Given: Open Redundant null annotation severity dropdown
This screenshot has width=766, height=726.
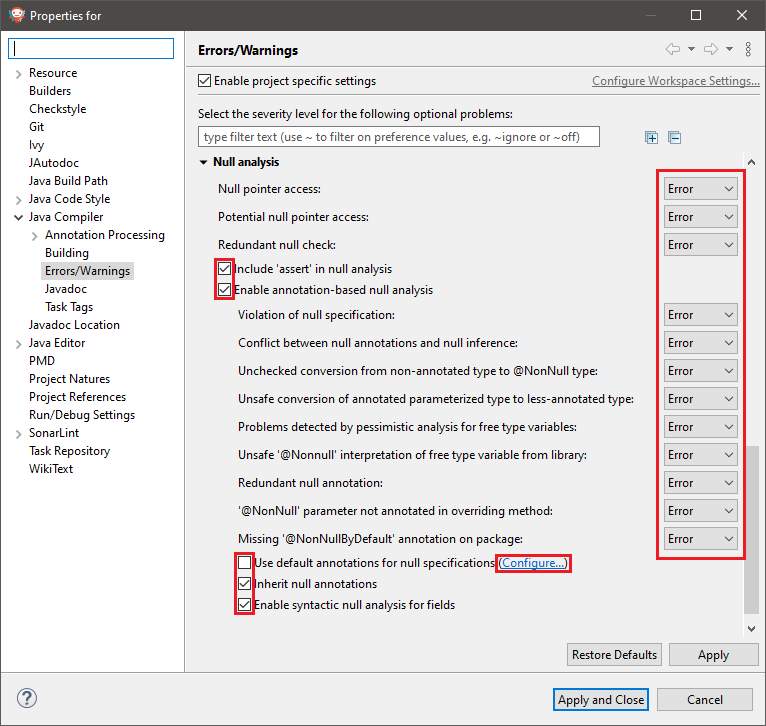Looking at the screenshot, I should coord(701,483).
